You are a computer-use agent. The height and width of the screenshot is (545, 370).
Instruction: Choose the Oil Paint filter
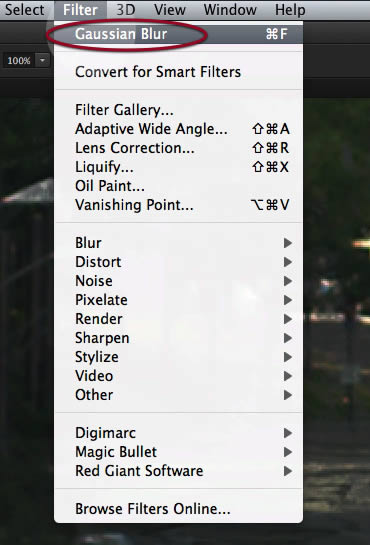(x=179, y=186)
